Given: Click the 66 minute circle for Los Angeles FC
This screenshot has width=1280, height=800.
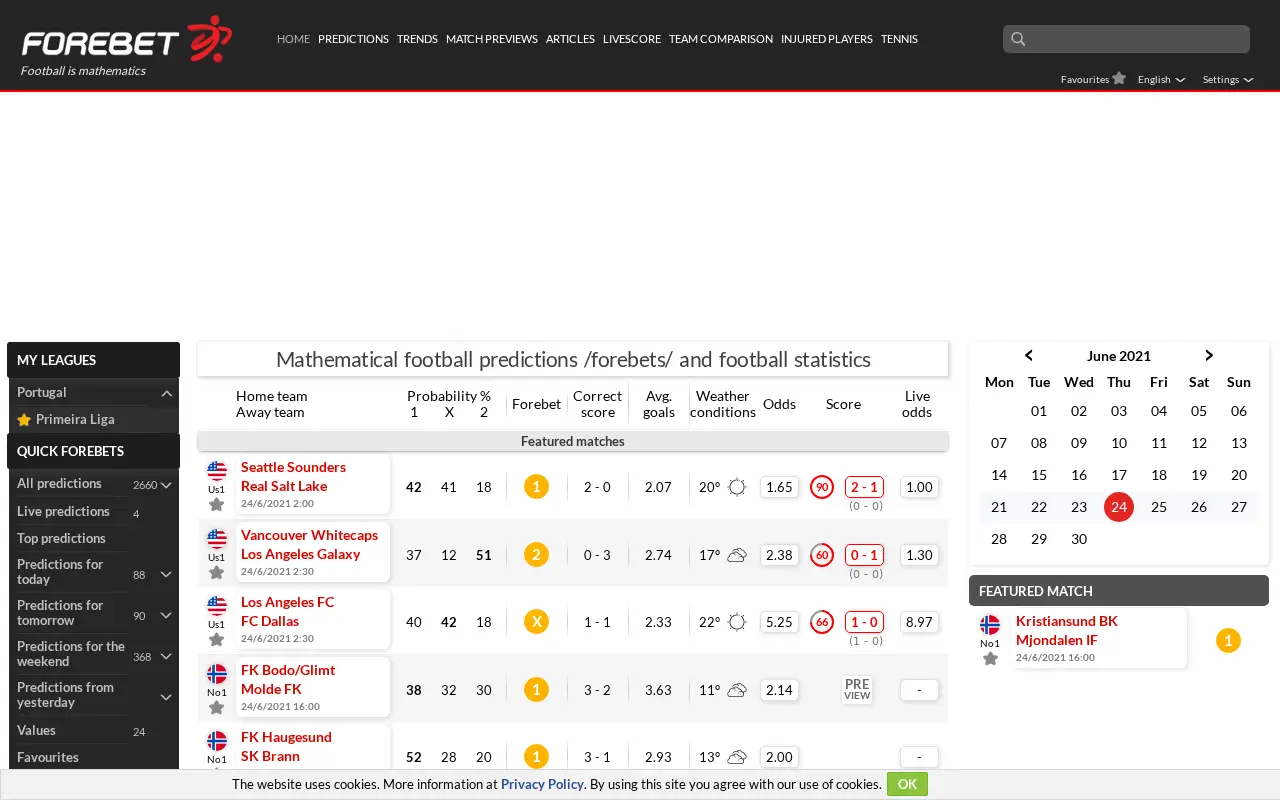Looking at the screenshot, I should tap(822, 622).
